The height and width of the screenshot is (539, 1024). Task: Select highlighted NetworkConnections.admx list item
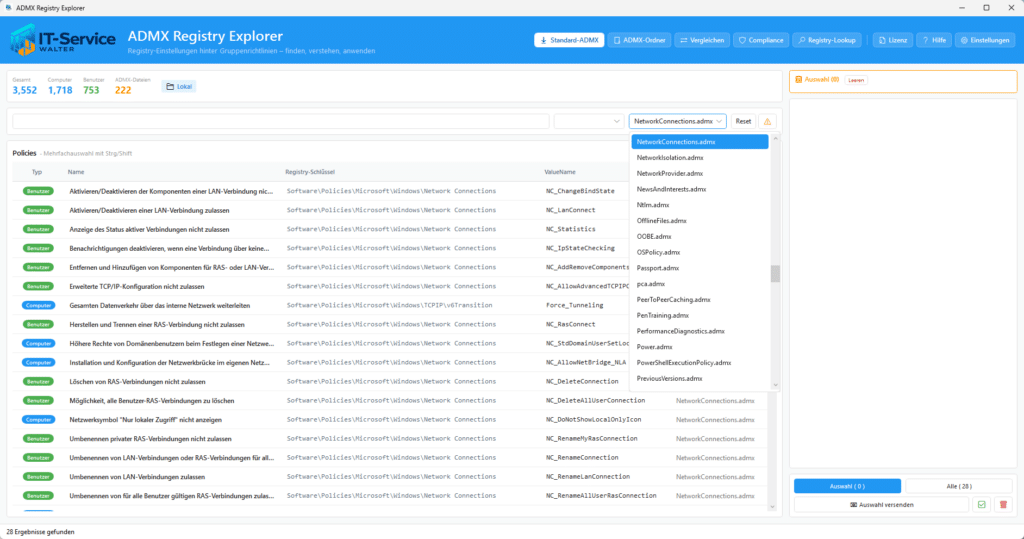click(699, 142)
